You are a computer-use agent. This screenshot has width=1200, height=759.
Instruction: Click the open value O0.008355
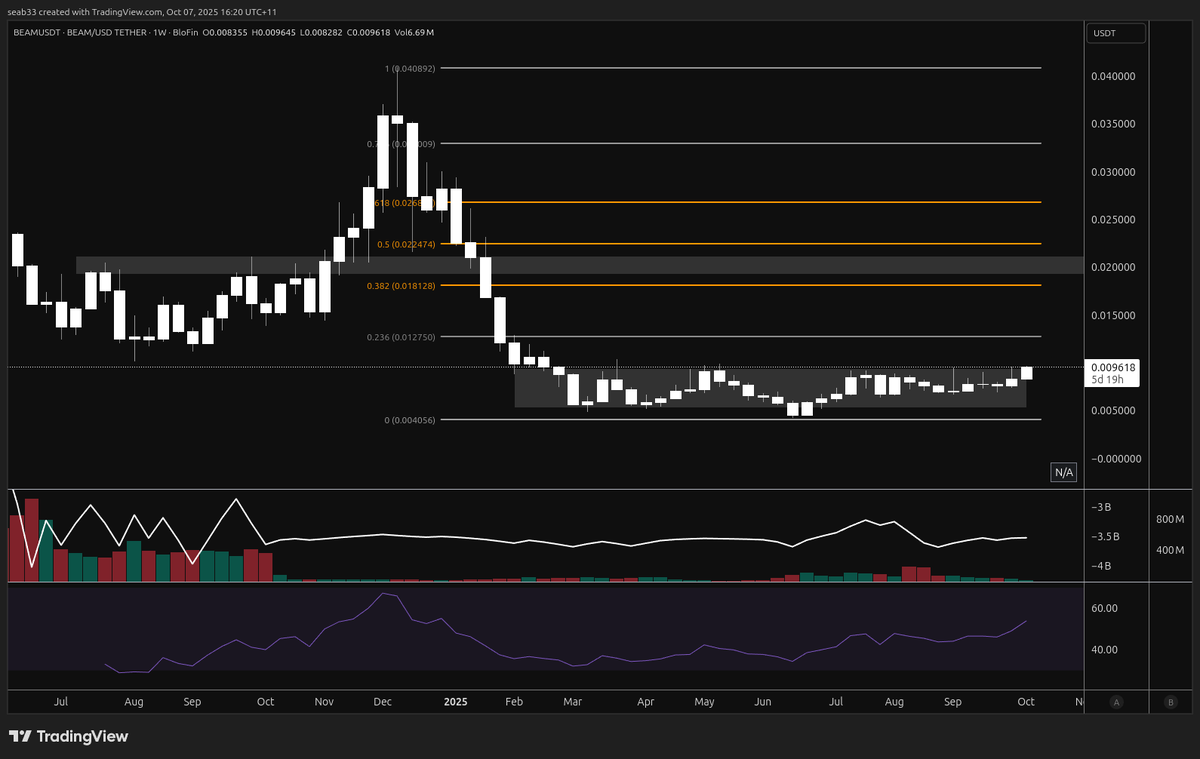tap(224, 32)
